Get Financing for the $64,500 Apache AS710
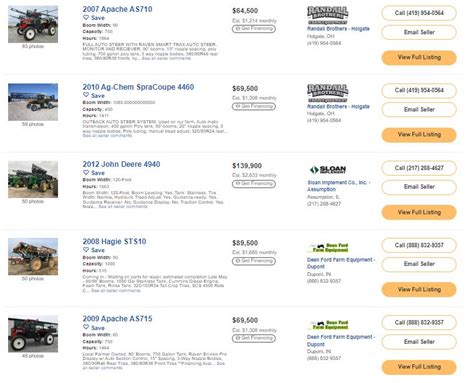The height and width of the screenshot is (383, 474). [x=254, y=29]
